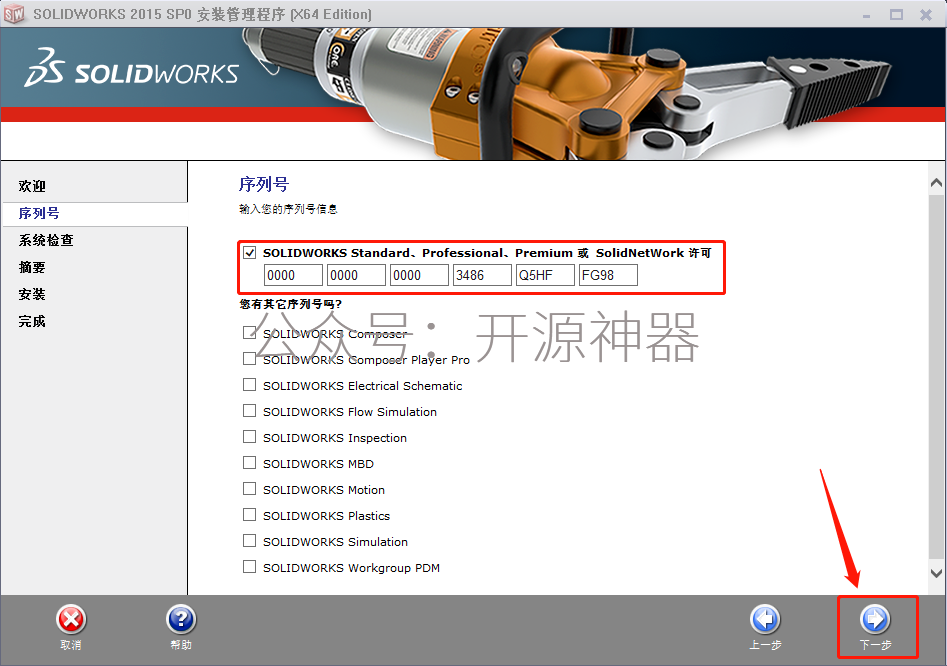Click second serial number field

pyautogui.click(x=356, y=275)
